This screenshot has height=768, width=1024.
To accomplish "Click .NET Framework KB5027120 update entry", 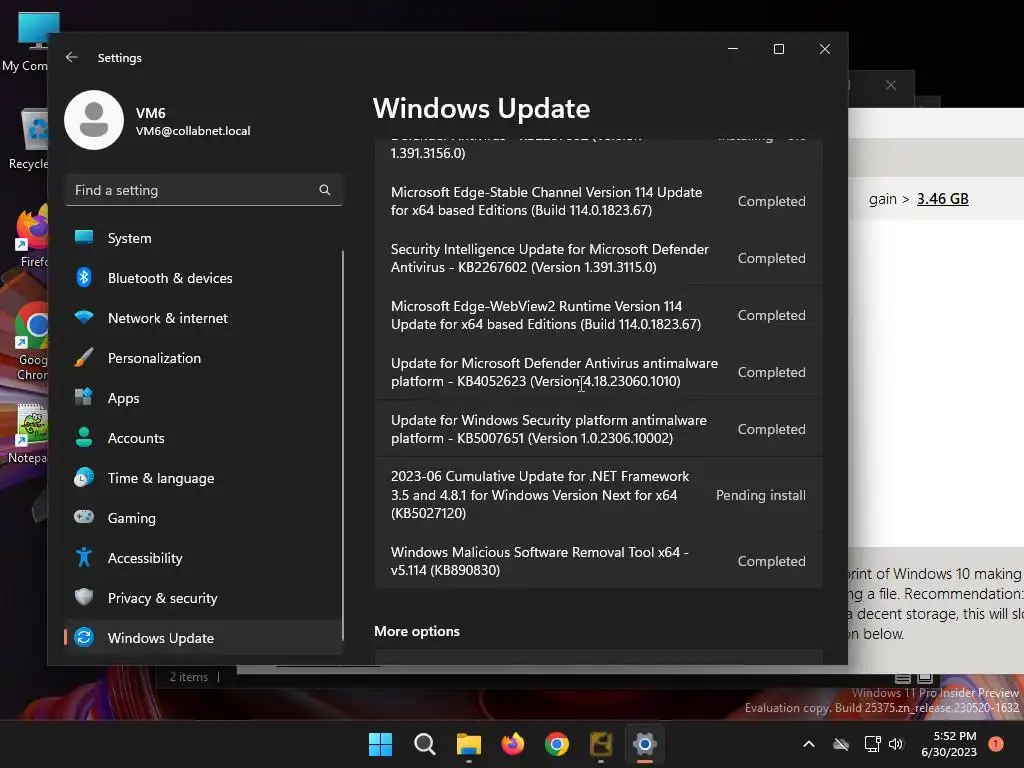I will [598, 494].
